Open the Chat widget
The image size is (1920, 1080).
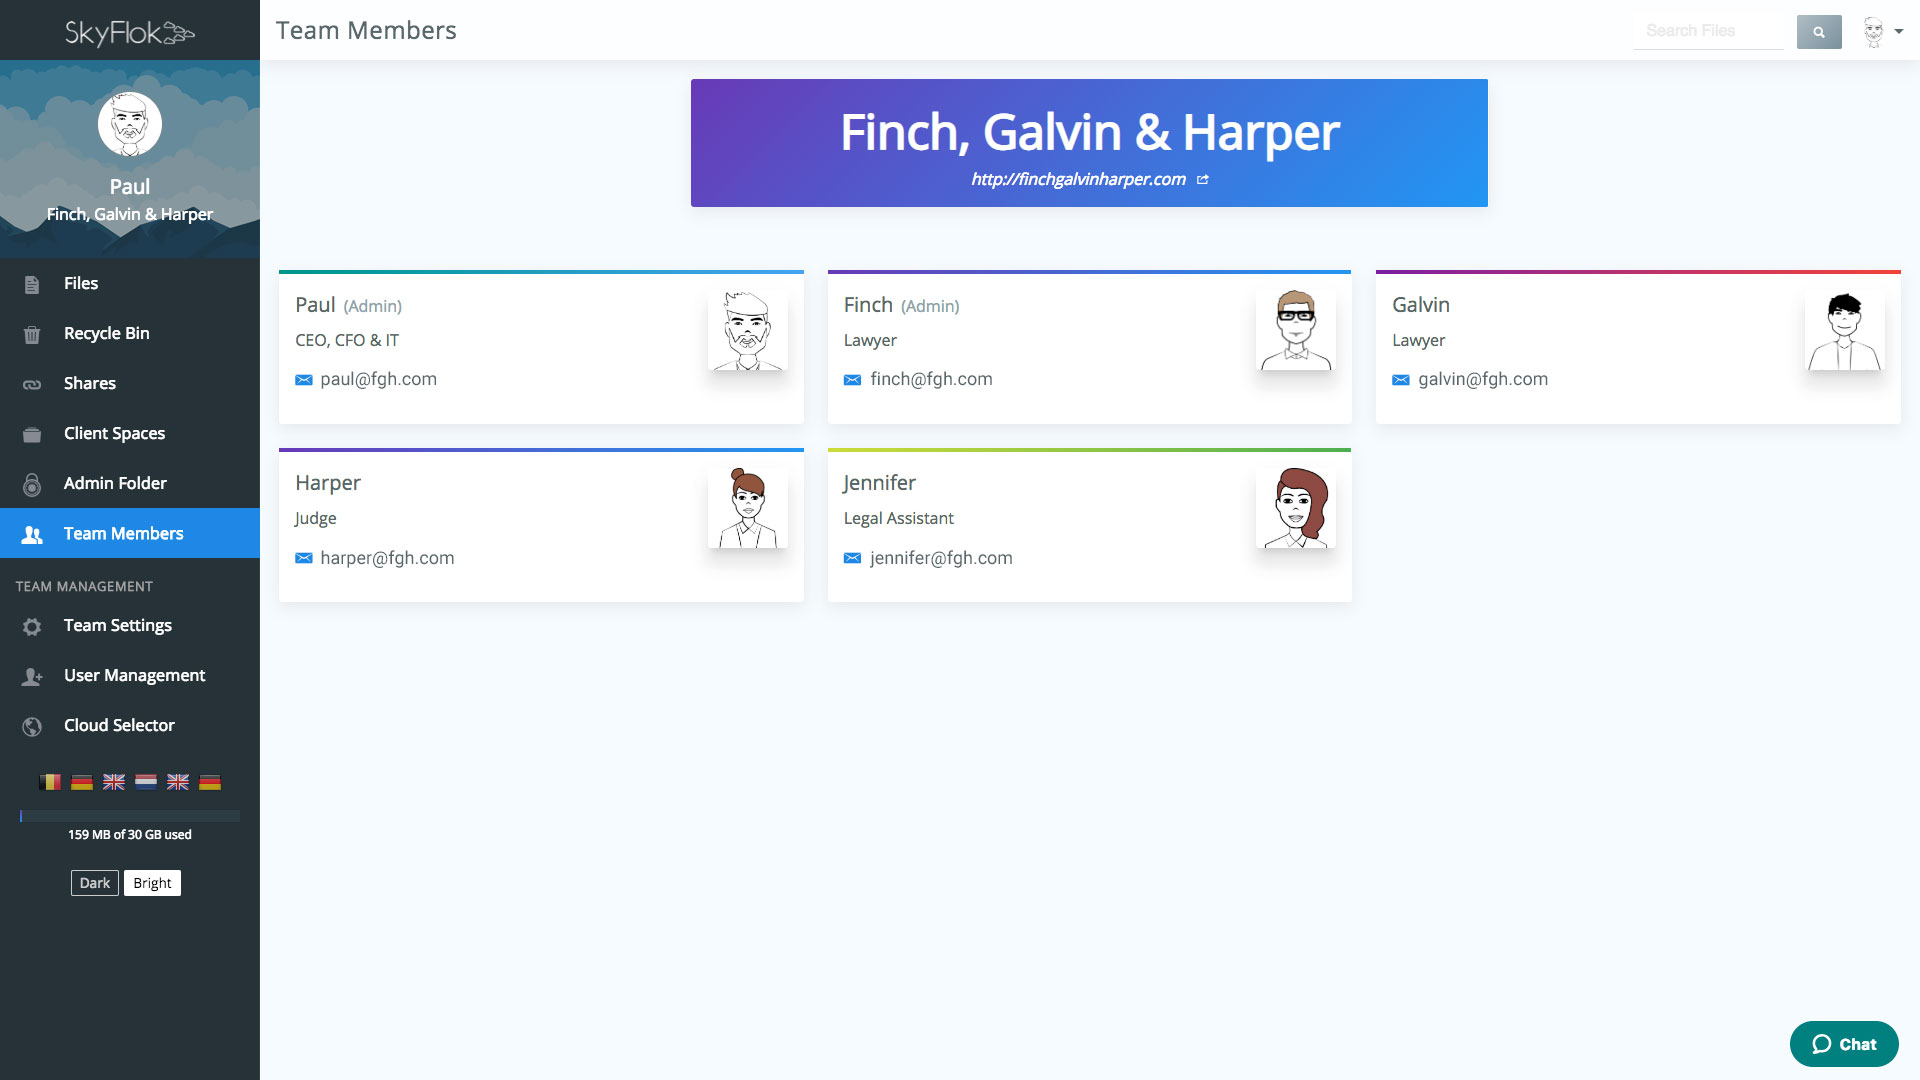coord(1844,1044)
